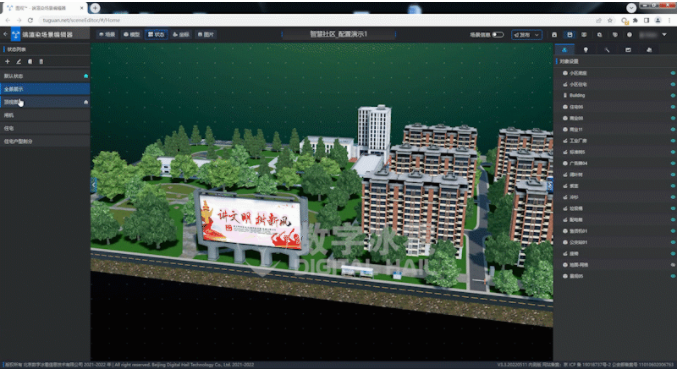The height and width of the screenshot is (369, 678).
Task: Collapse left panel via viewport edge handle
Action: coord(93,185)
